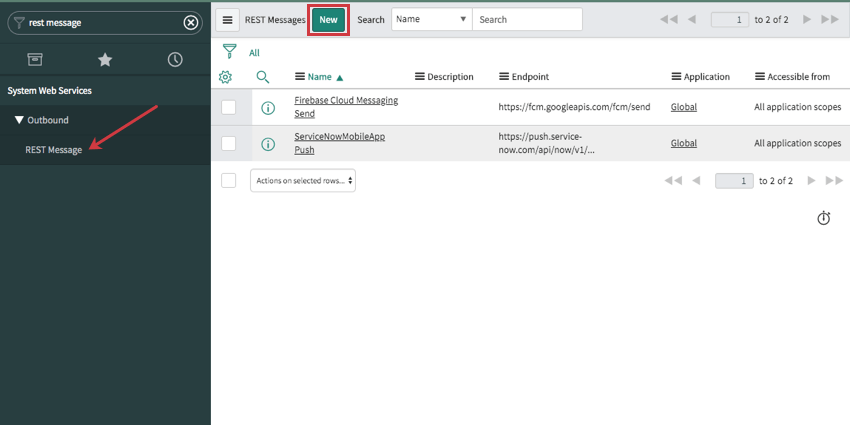This screenshot has height=425, width=850.
Task: Open the History clock tab
Action: click(x=175, y=60)
